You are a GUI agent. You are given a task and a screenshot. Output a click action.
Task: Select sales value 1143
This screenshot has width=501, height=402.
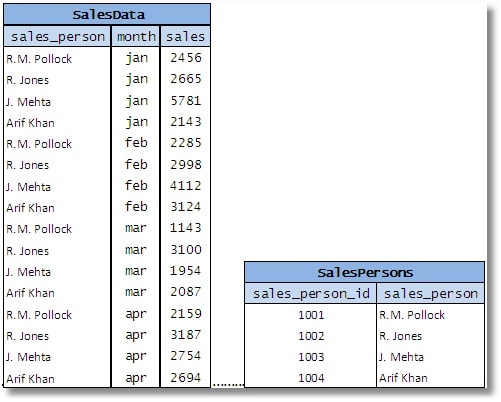(x=186, y=228)
